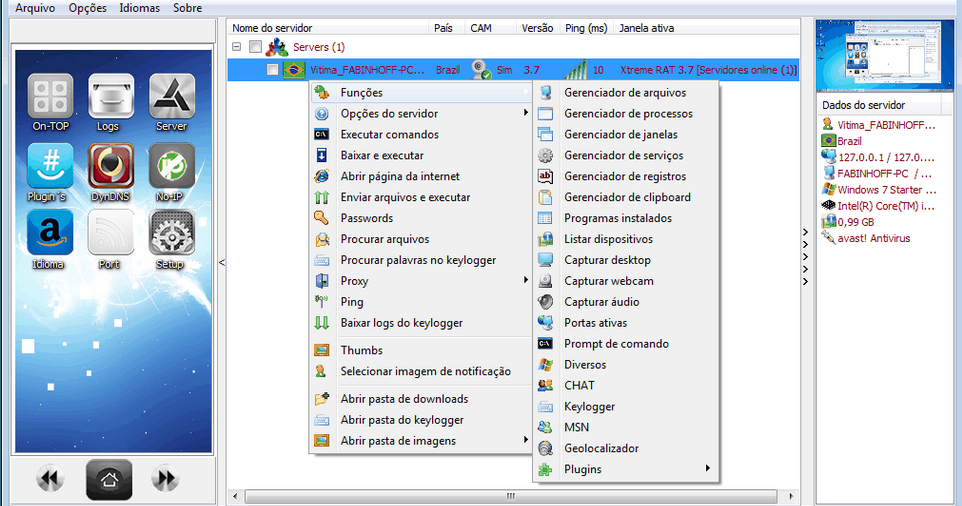The width and height of the screenshot is (962, 506).
Task: Open Gerenciador de janelas
Action: [625, 134]
